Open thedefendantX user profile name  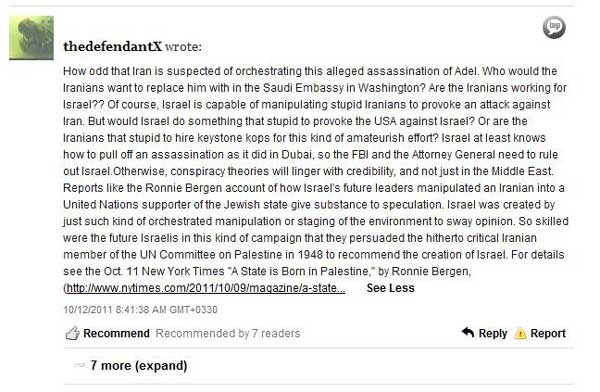click(112, 47)
